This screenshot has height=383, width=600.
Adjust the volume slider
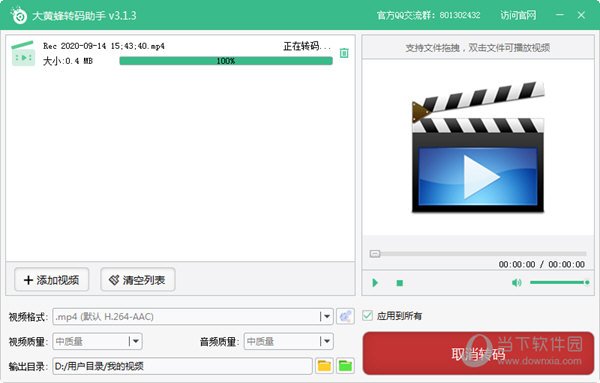(559, 282)
